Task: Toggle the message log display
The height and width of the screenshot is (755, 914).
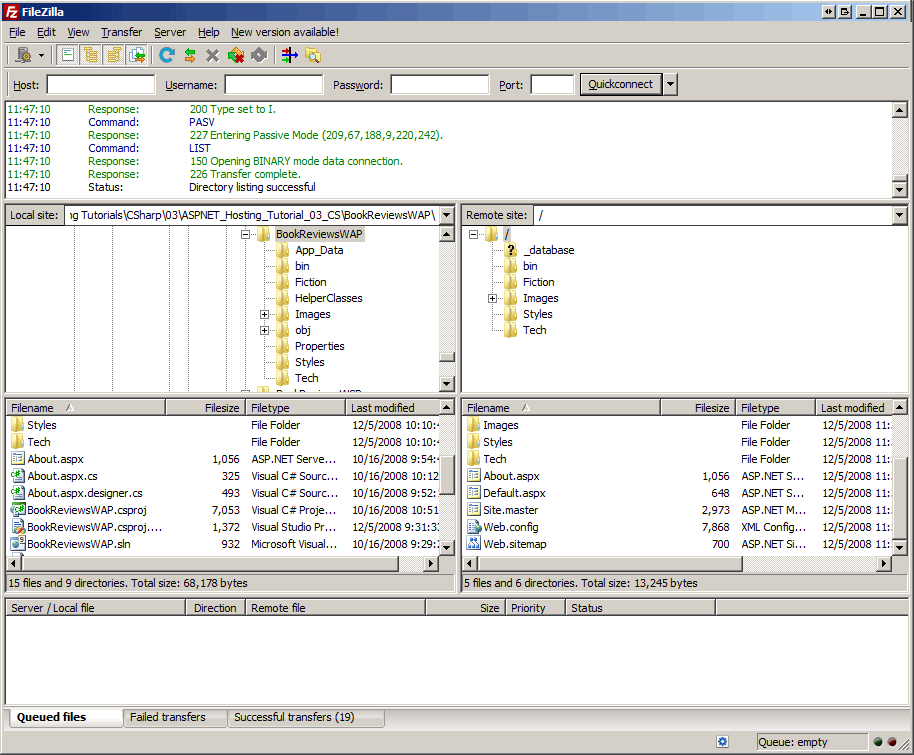Action: [67, 55]
